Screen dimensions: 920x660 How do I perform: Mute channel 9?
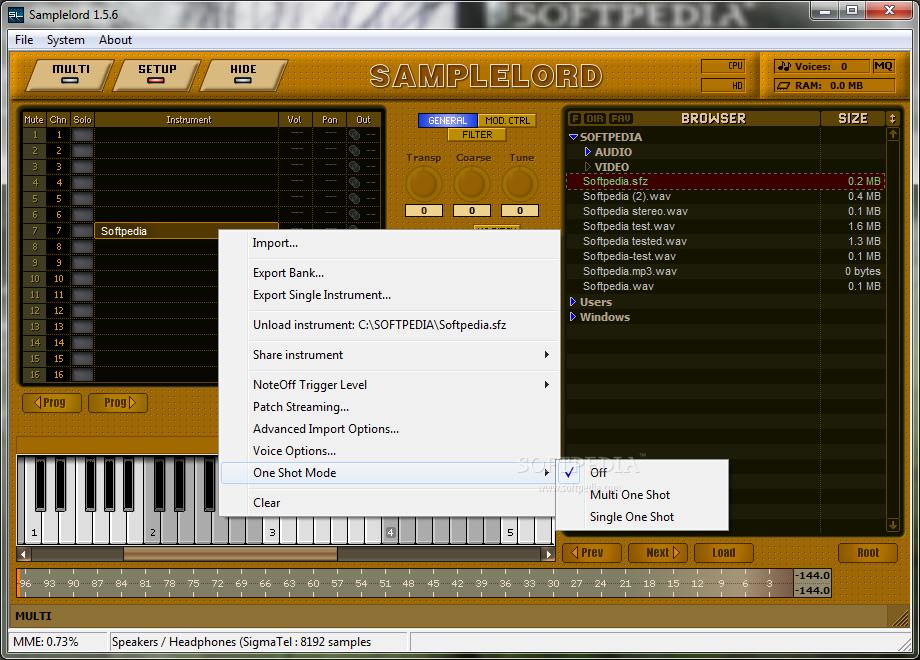pyautogui.click(x=35, y=263)
